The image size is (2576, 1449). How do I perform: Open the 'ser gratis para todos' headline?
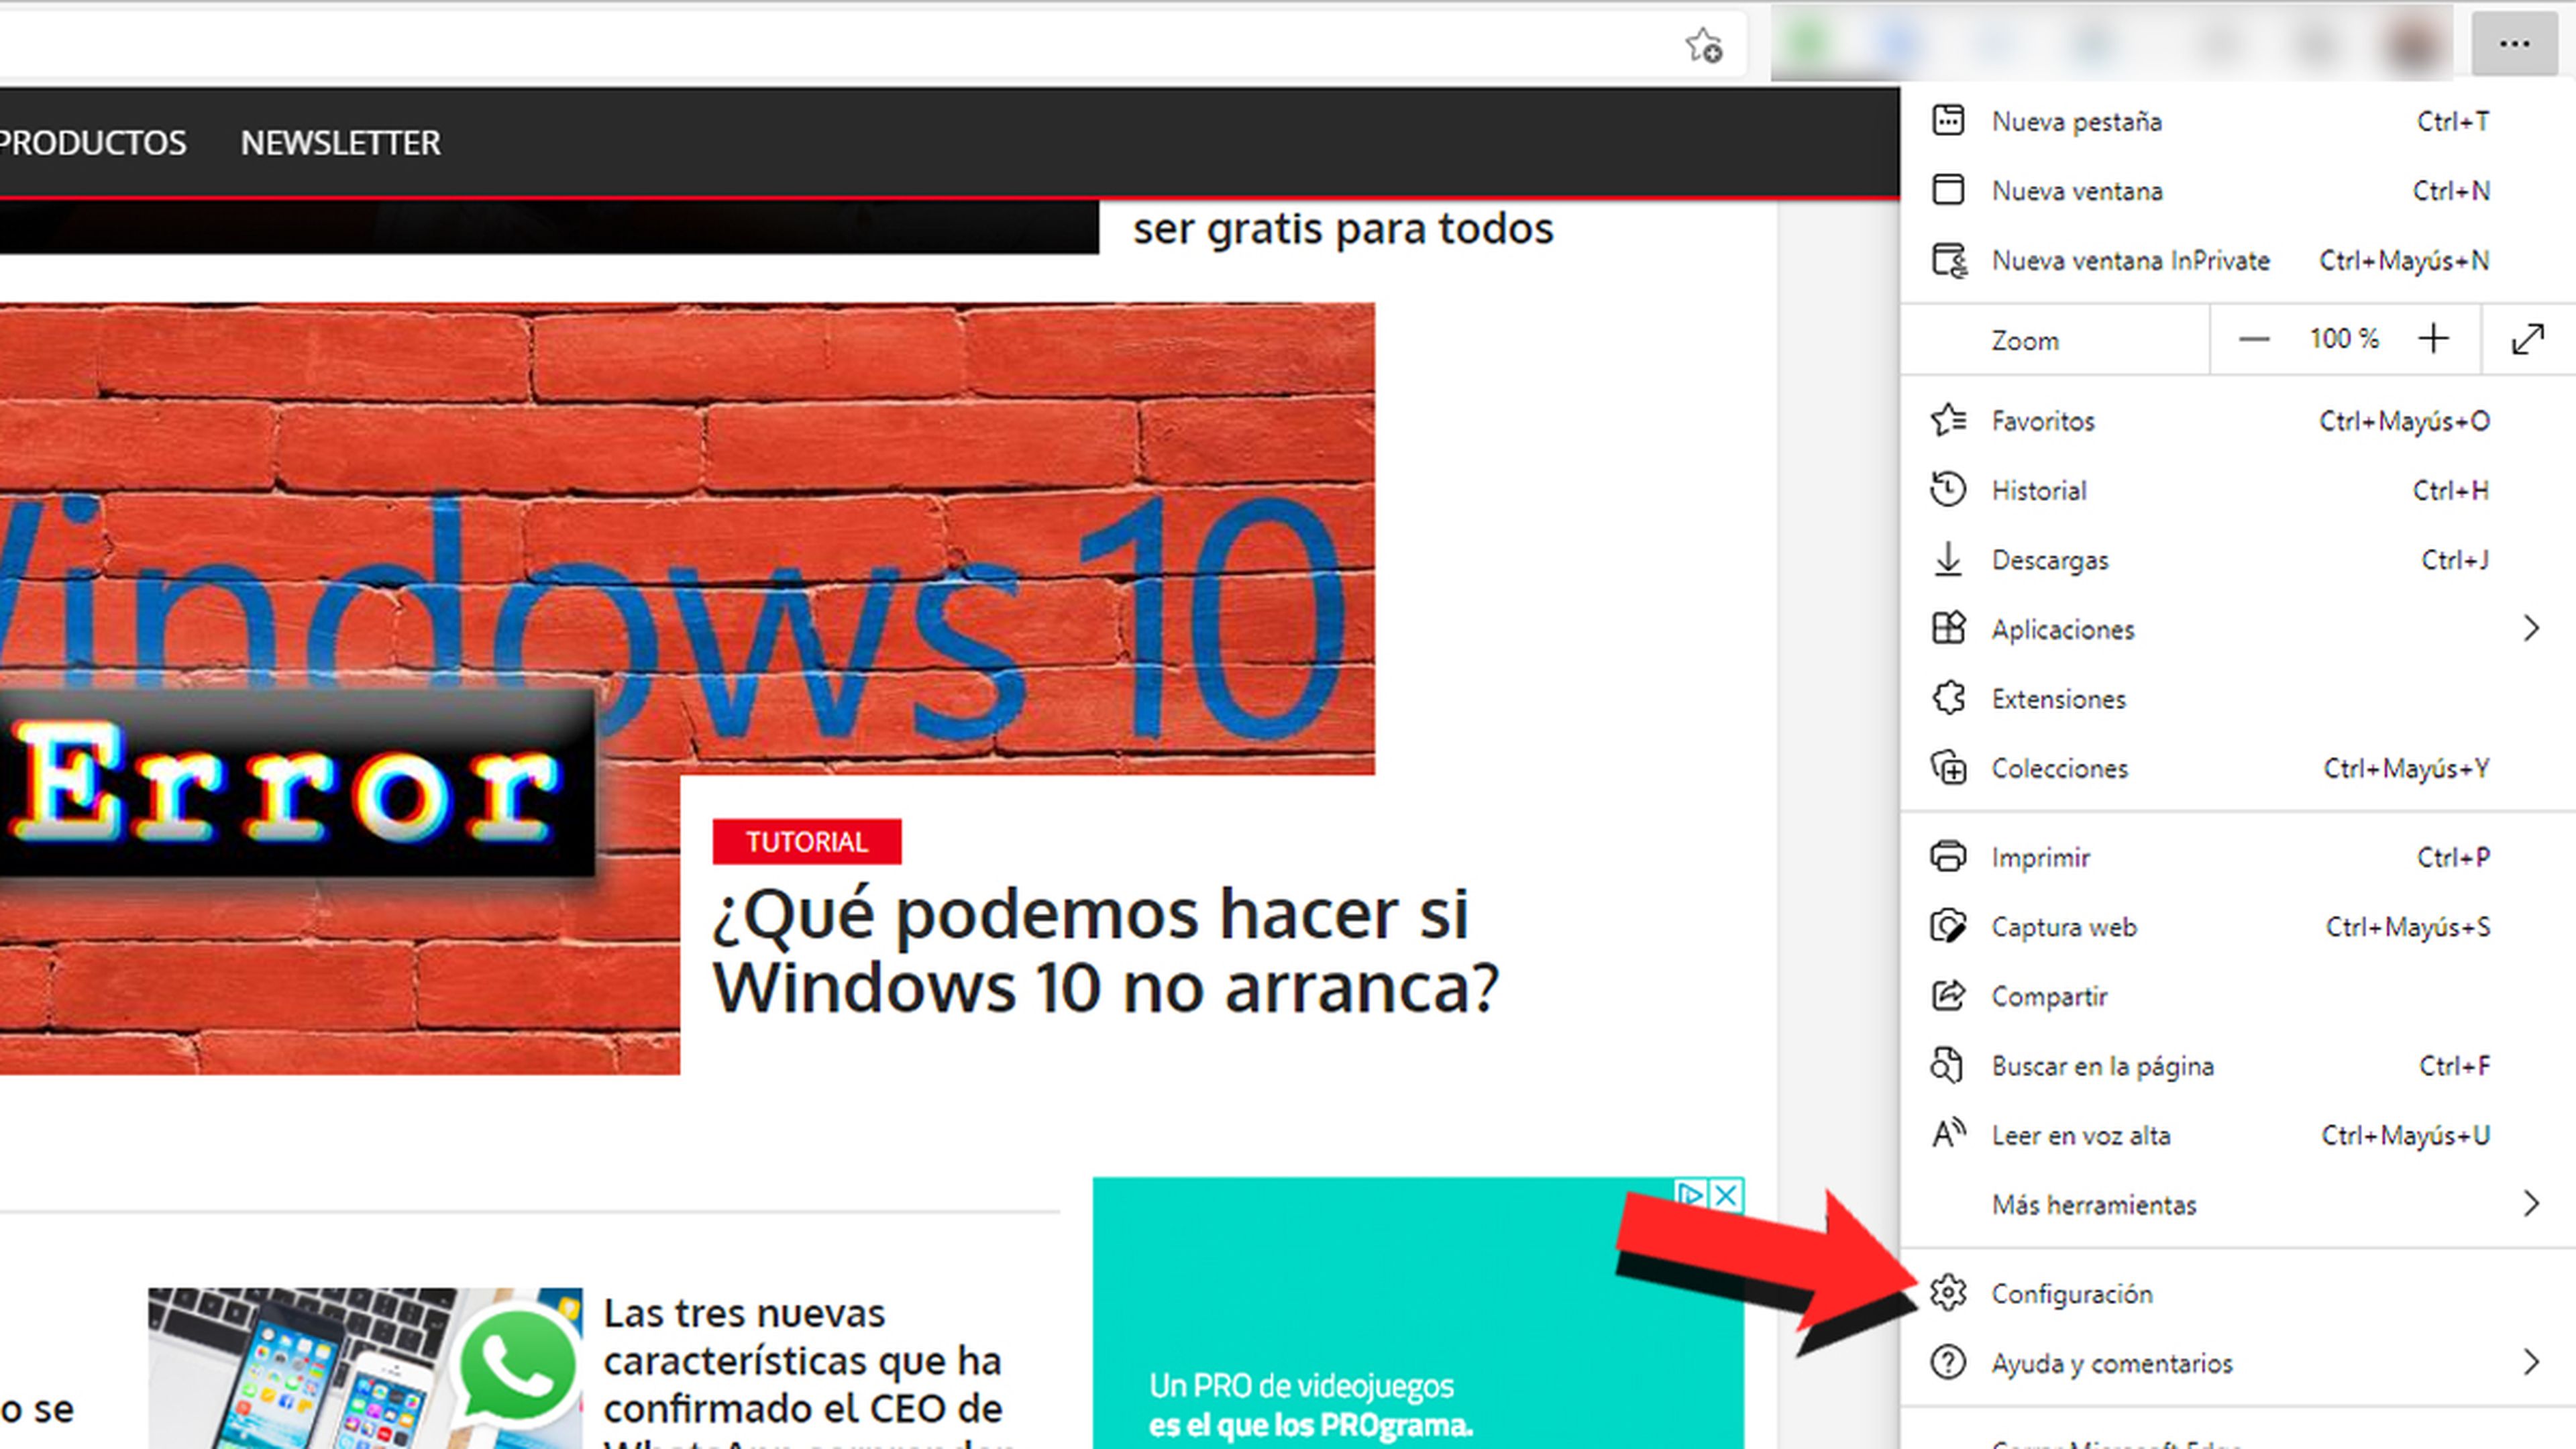[1343, 229]
